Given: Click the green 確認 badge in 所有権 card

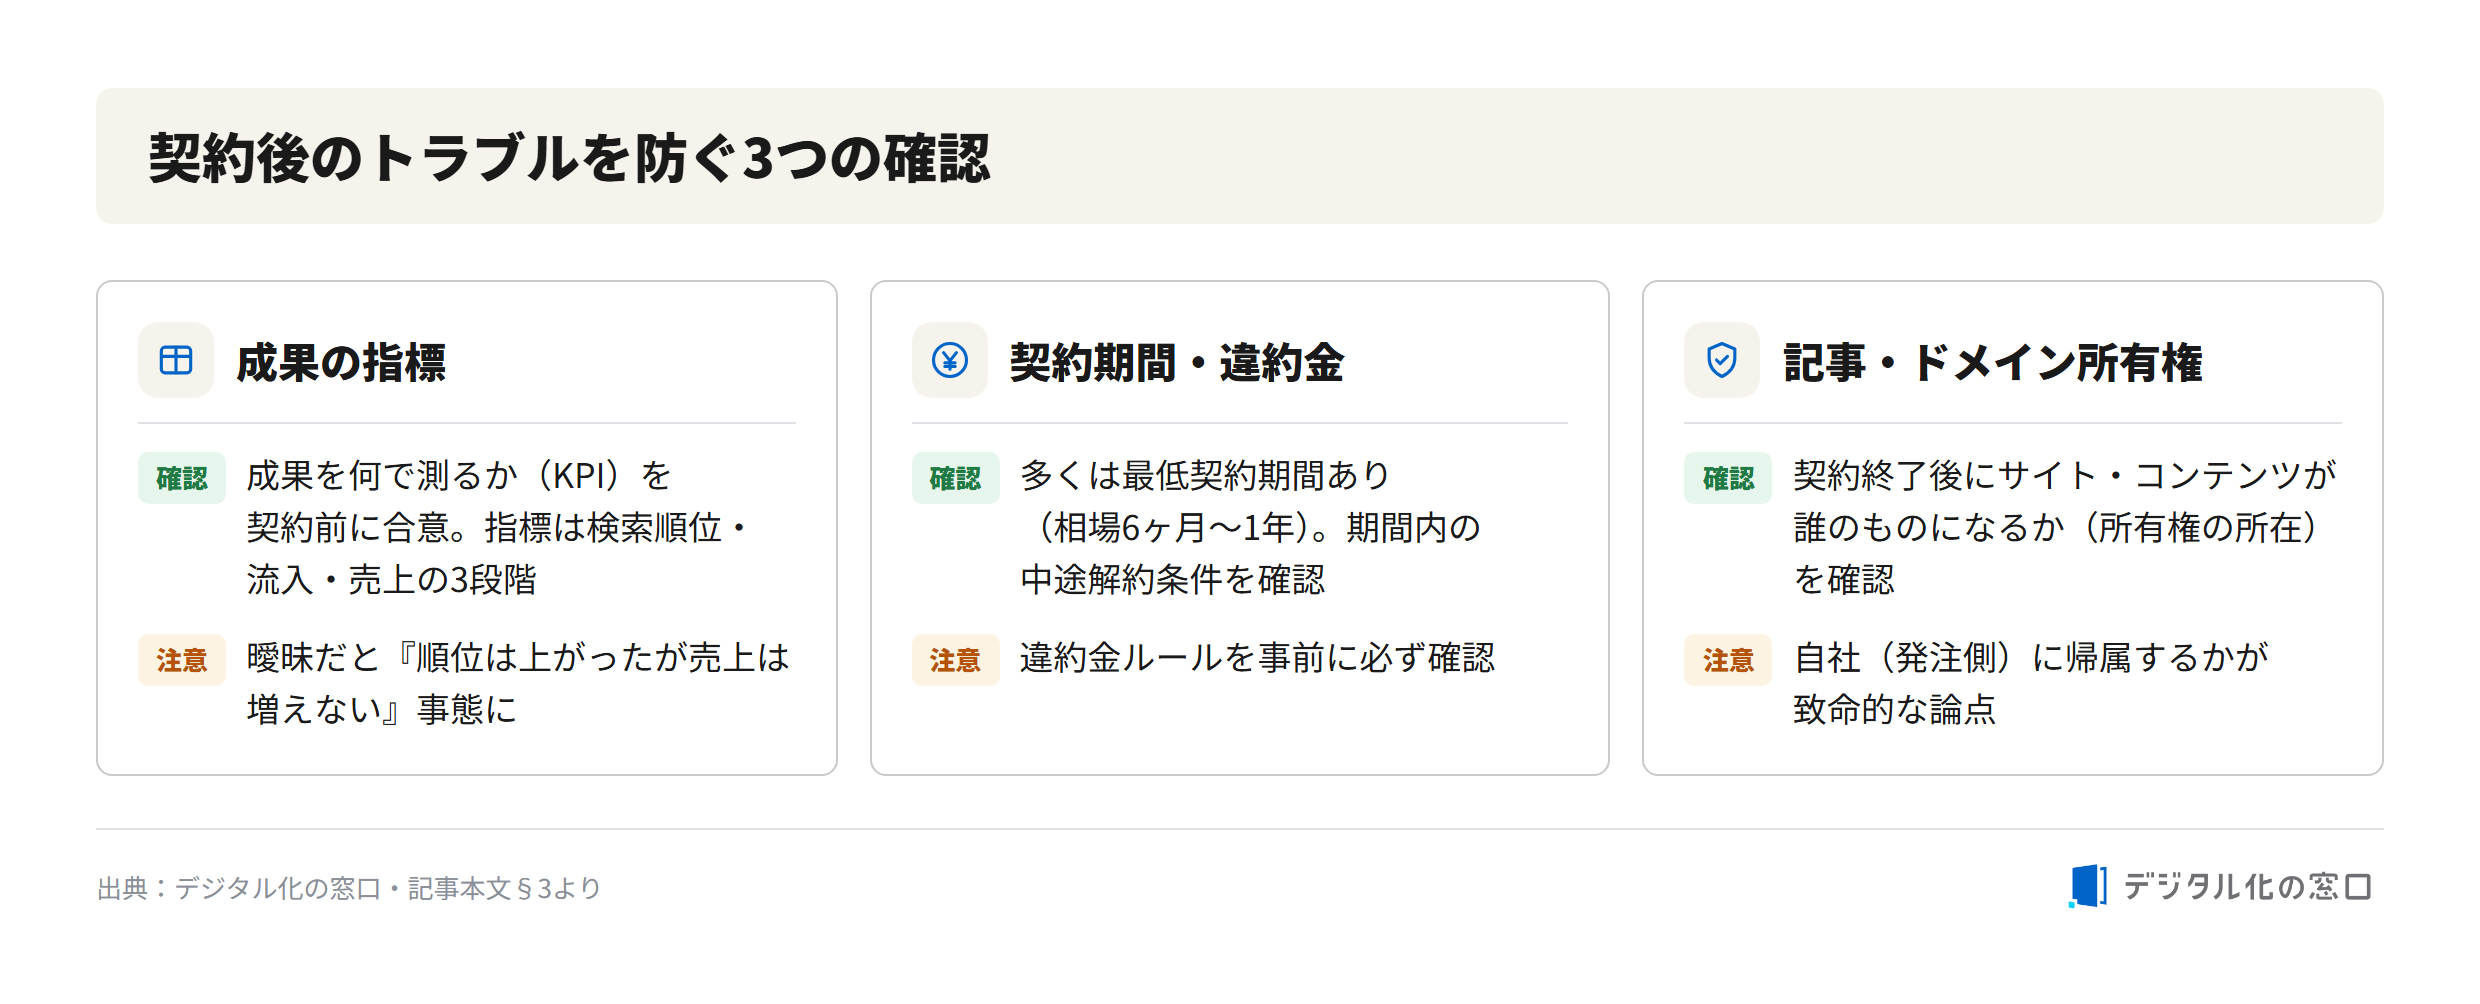Looking at the screenshot, I should [x=1727, y=478].
